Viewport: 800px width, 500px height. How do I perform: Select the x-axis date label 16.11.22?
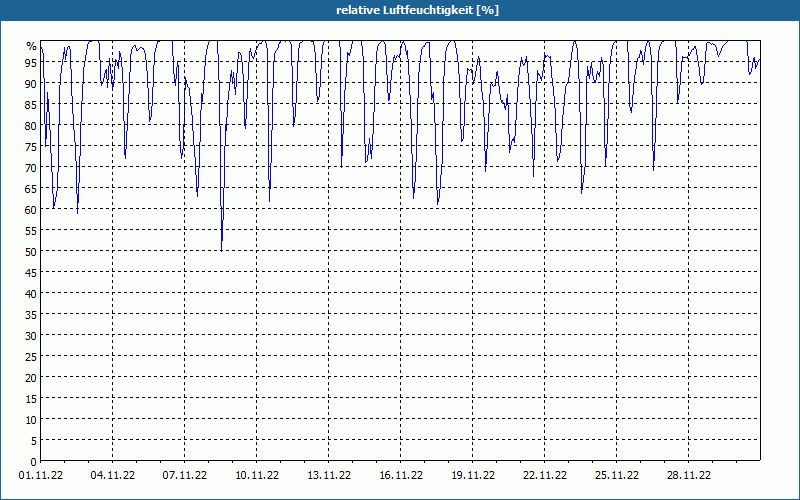pos(401,476)
